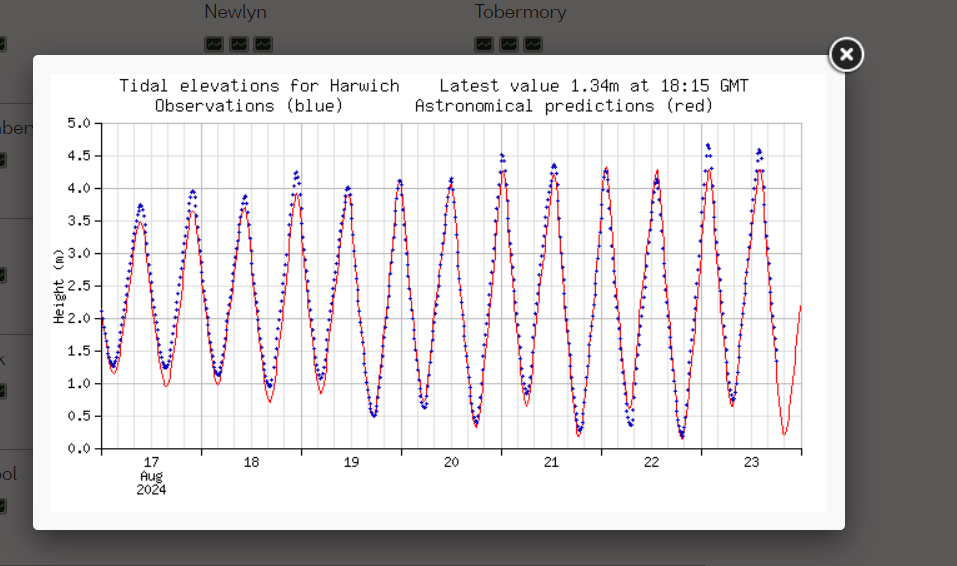Click the cut-off chart icon under the 'ol' label
957x566 pixels.
click(x=2, y=506)
